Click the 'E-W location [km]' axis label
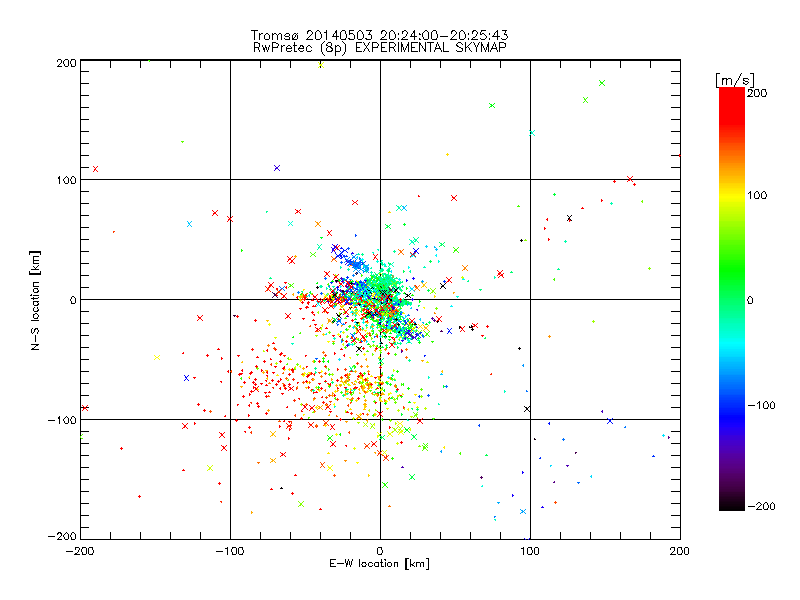 pos(379,564)
